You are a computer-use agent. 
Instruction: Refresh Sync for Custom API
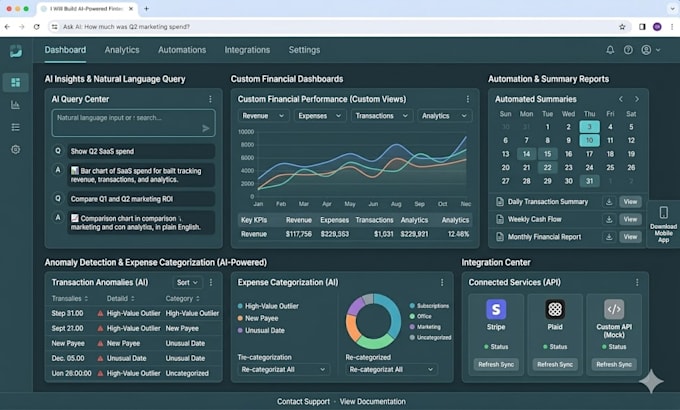point(614,364)
